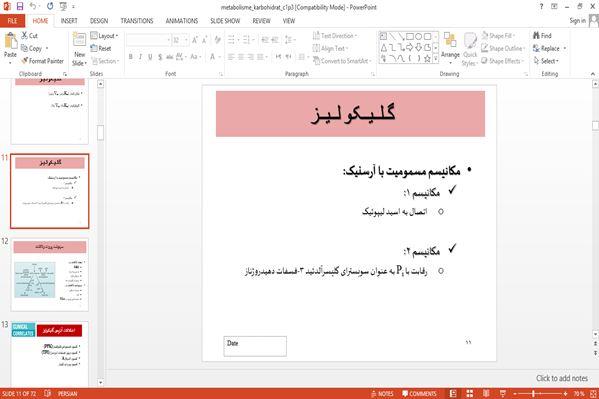Click NOTES button in status bar
The width and height of the screenshot is (599, 399).
click(x=382, y=394)
